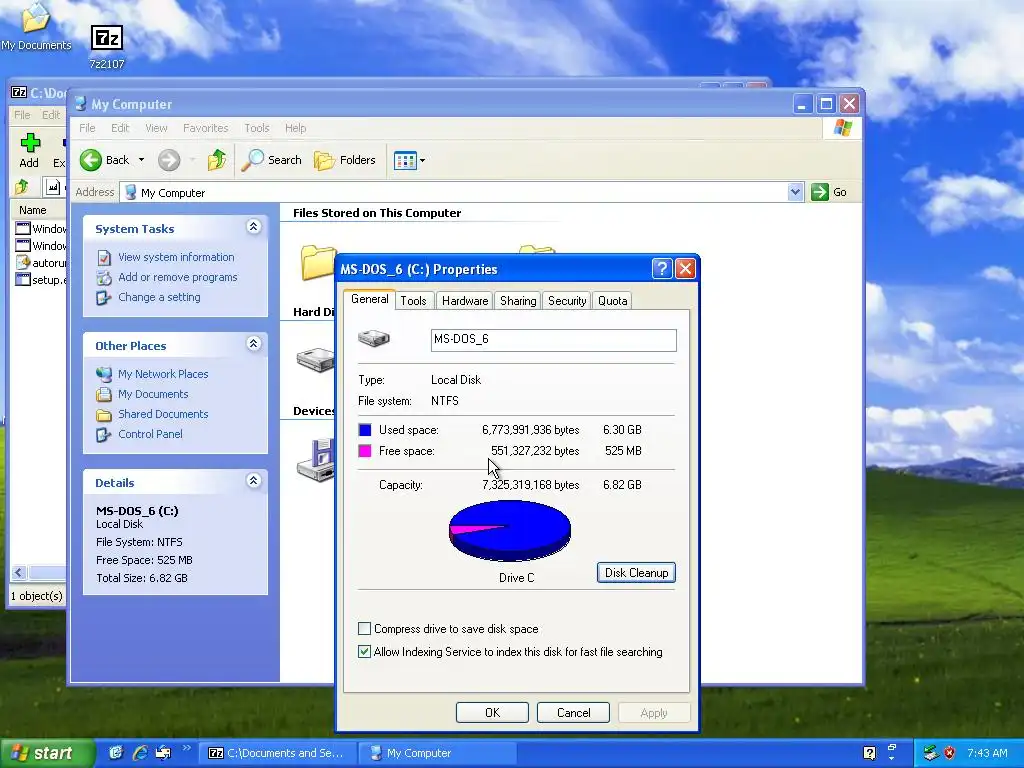
Task: Open the Address bar dropdown arrow
Action: click(795, 192)
